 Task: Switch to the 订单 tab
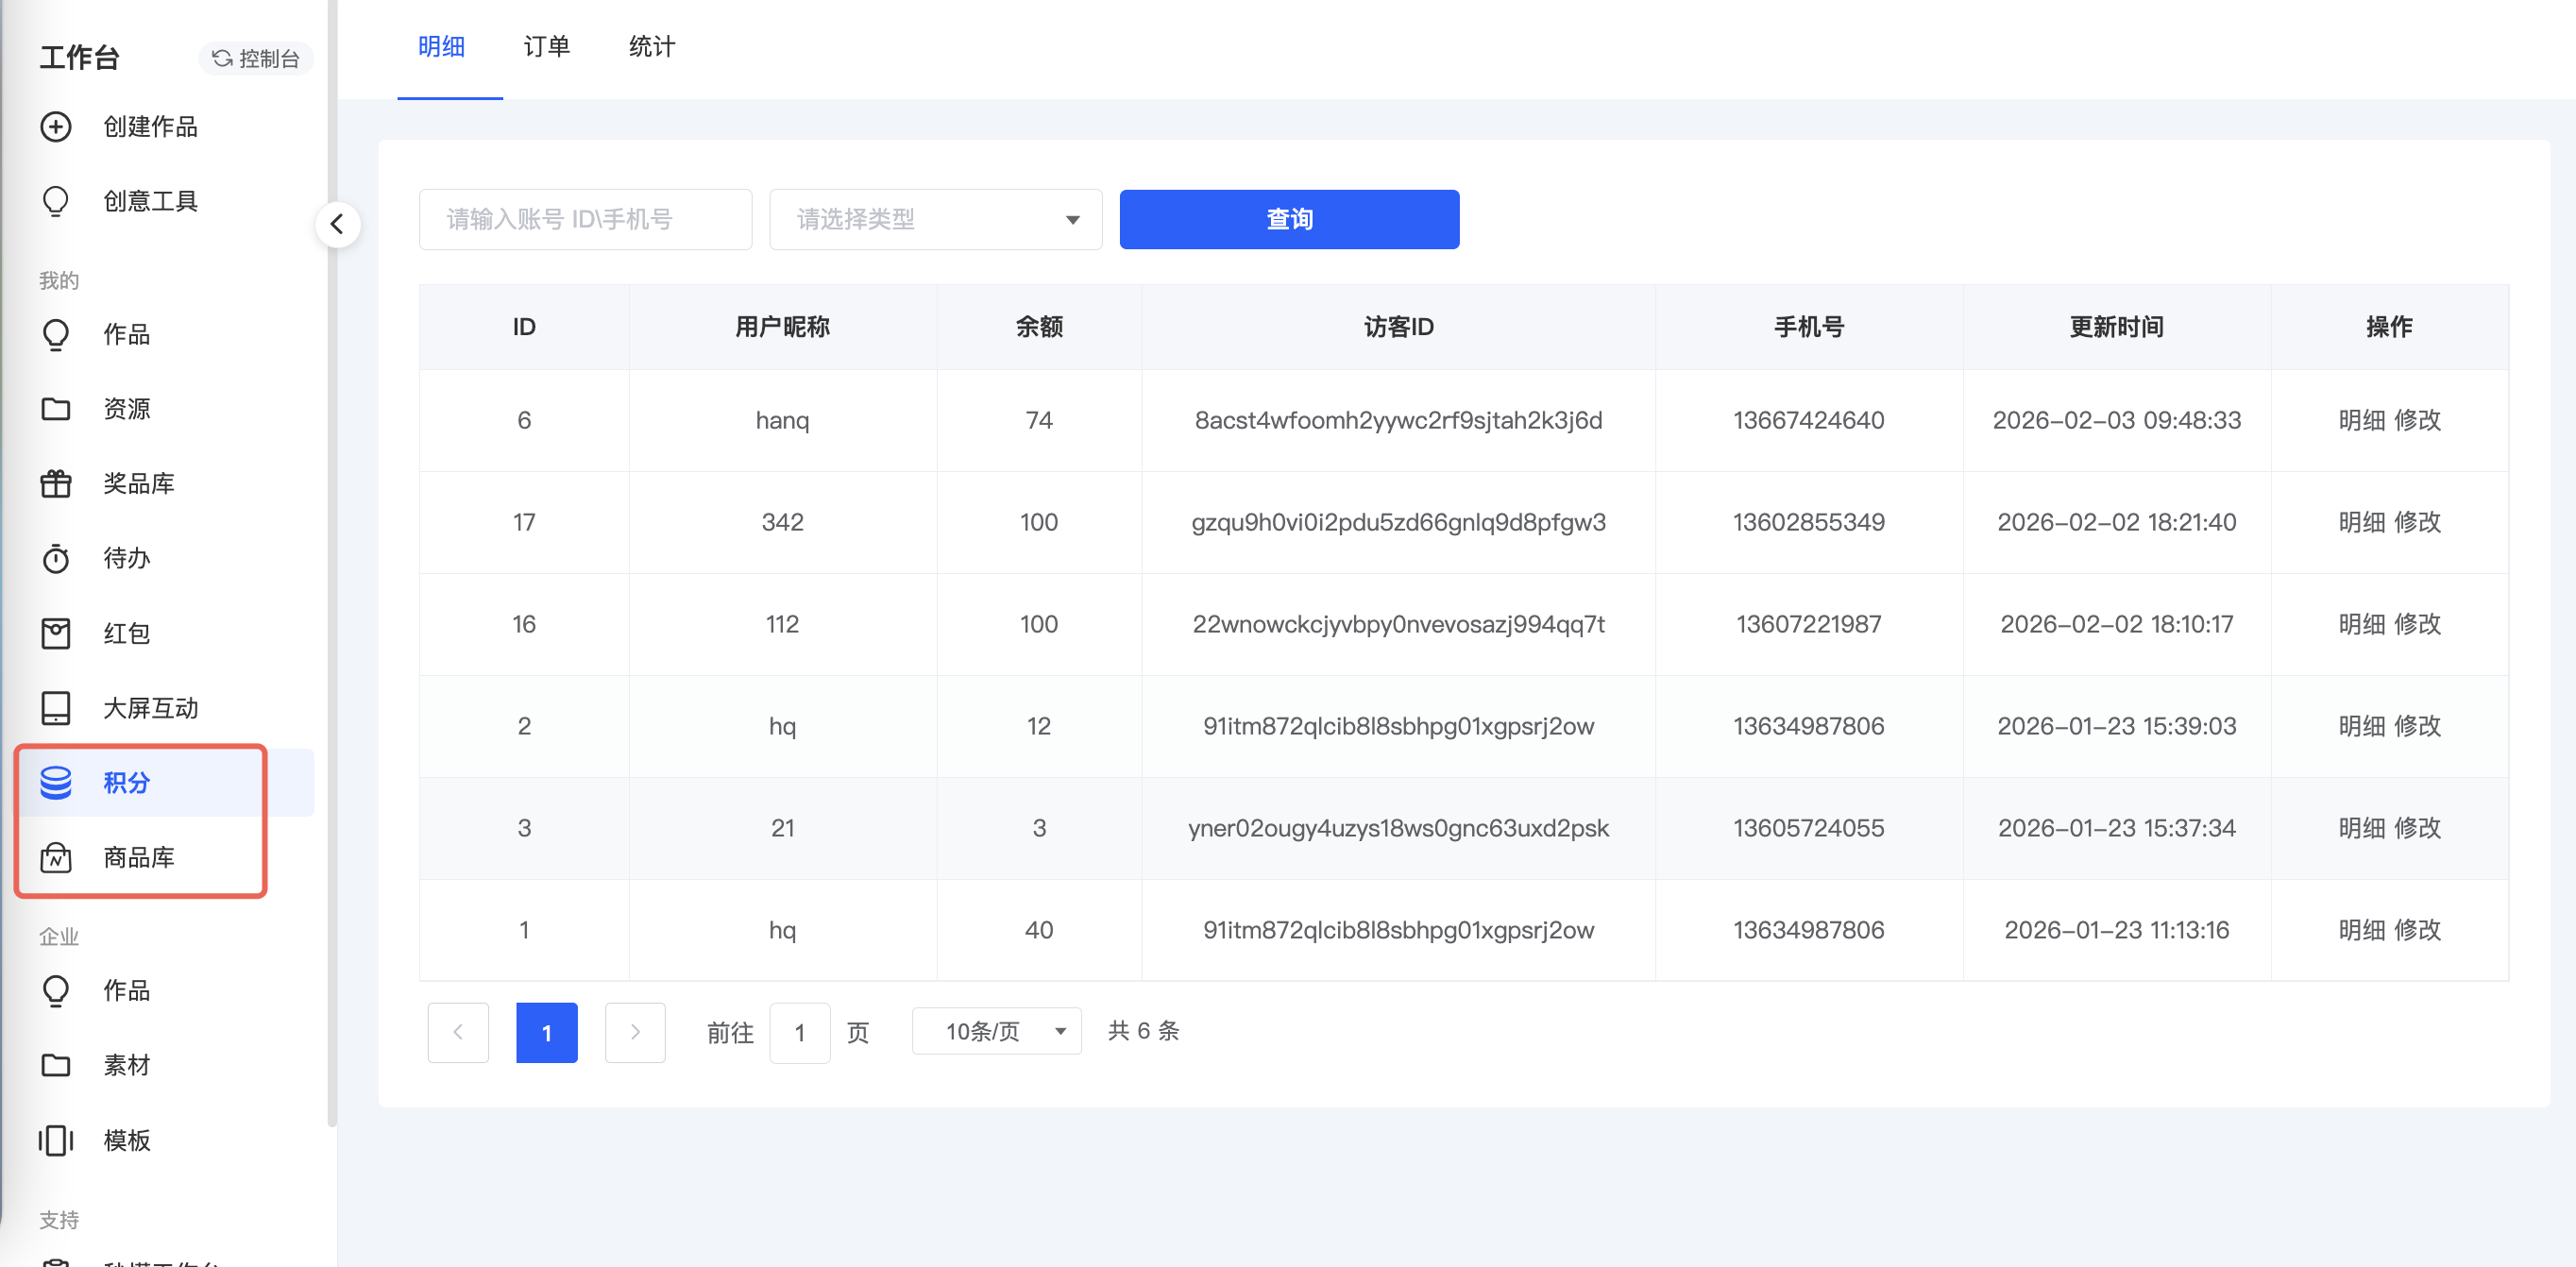[546, 47]
